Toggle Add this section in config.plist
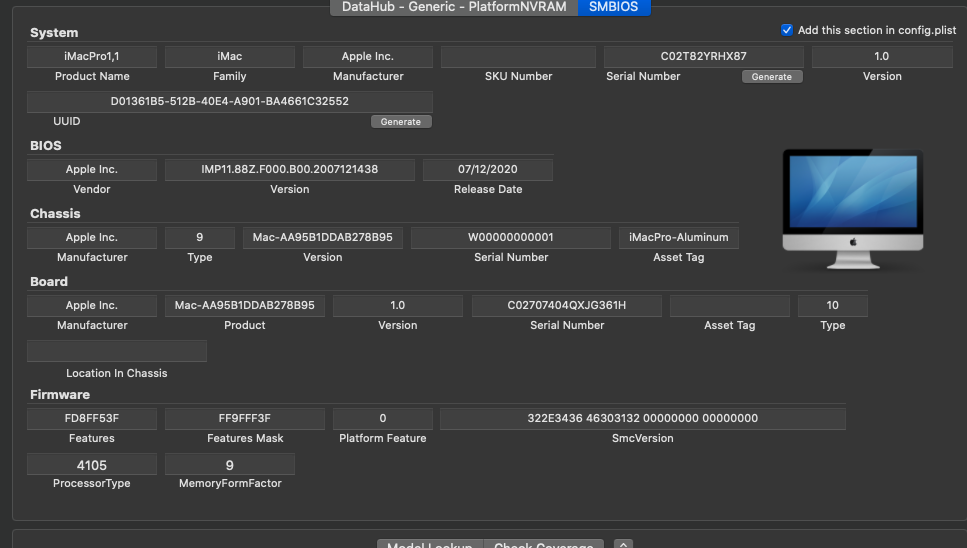 (x=787, y=30)
